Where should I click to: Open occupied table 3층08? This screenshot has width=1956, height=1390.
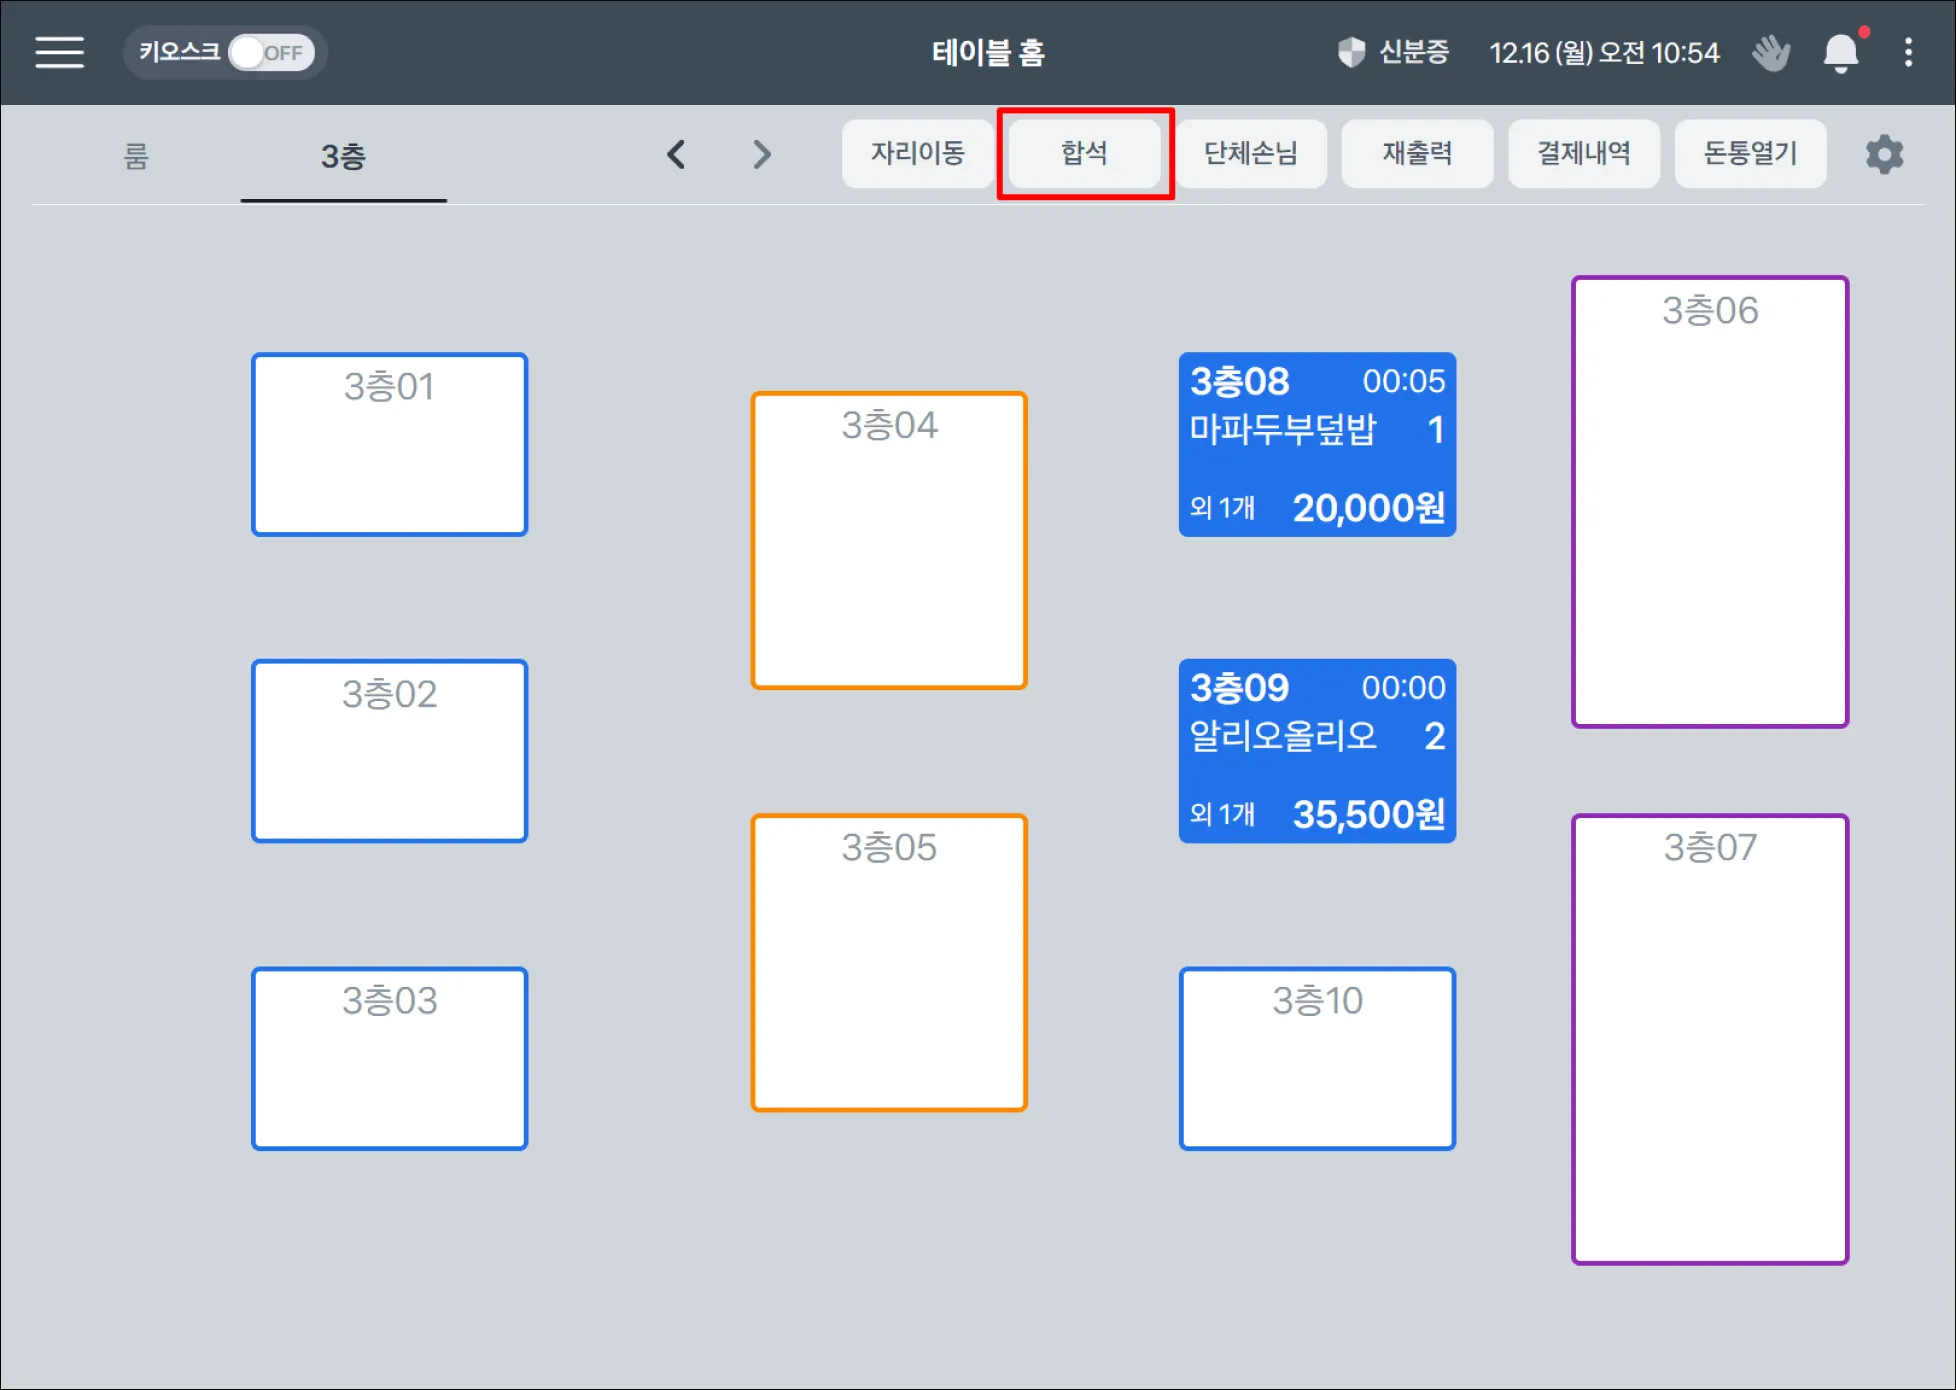coord(1317,445)
